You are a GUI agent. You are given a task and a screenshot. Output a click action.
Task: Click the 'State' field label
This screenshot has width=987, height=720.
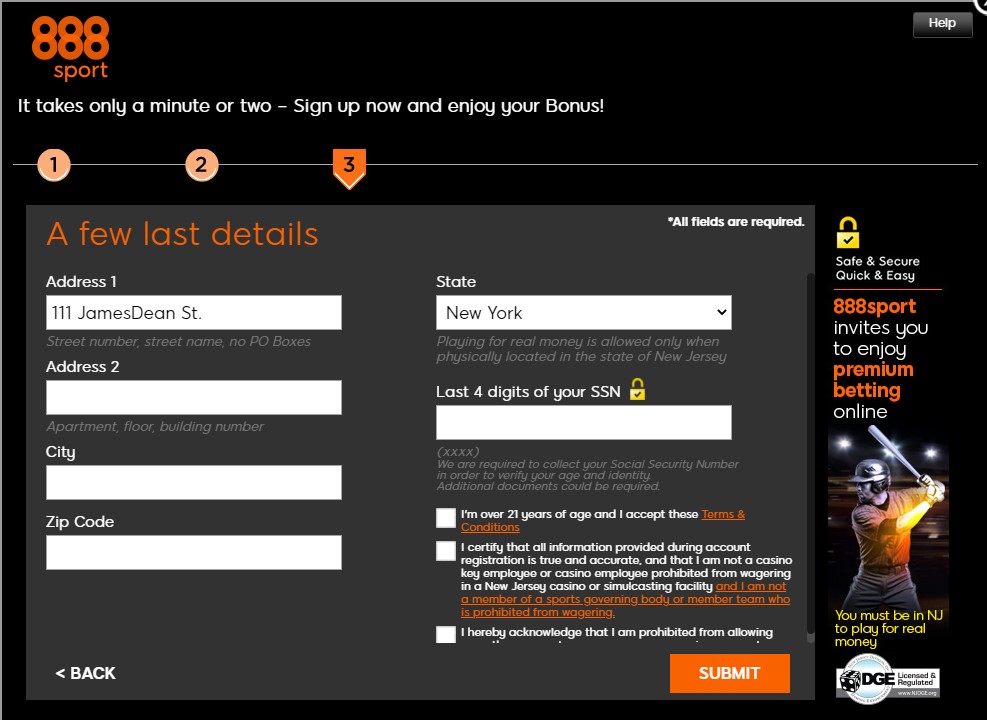(456, 281)
